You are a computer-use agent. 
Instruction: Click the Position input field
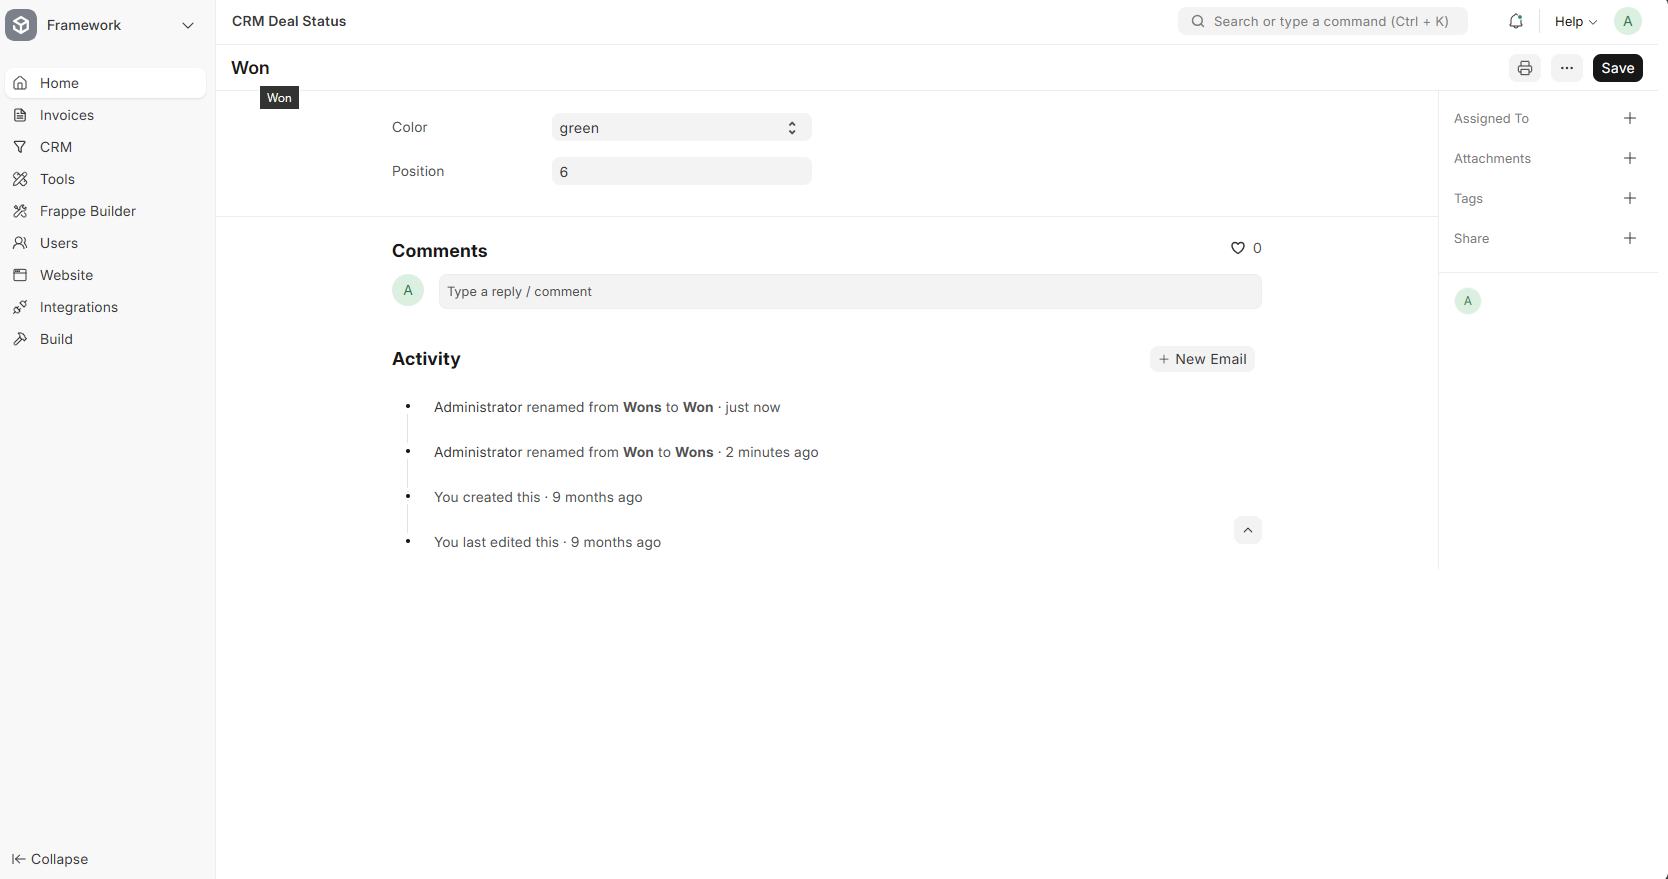pos(681,172)
